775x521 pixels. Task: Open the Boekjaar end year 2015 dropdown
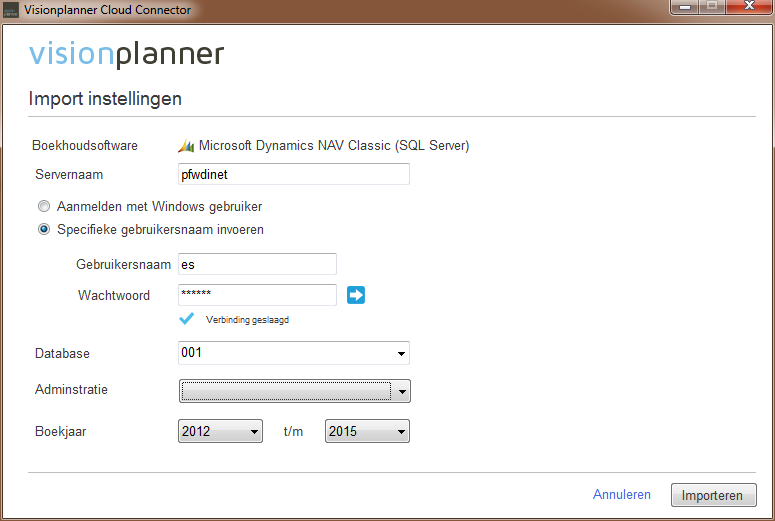pyautogui.click(x=367, y=431)
